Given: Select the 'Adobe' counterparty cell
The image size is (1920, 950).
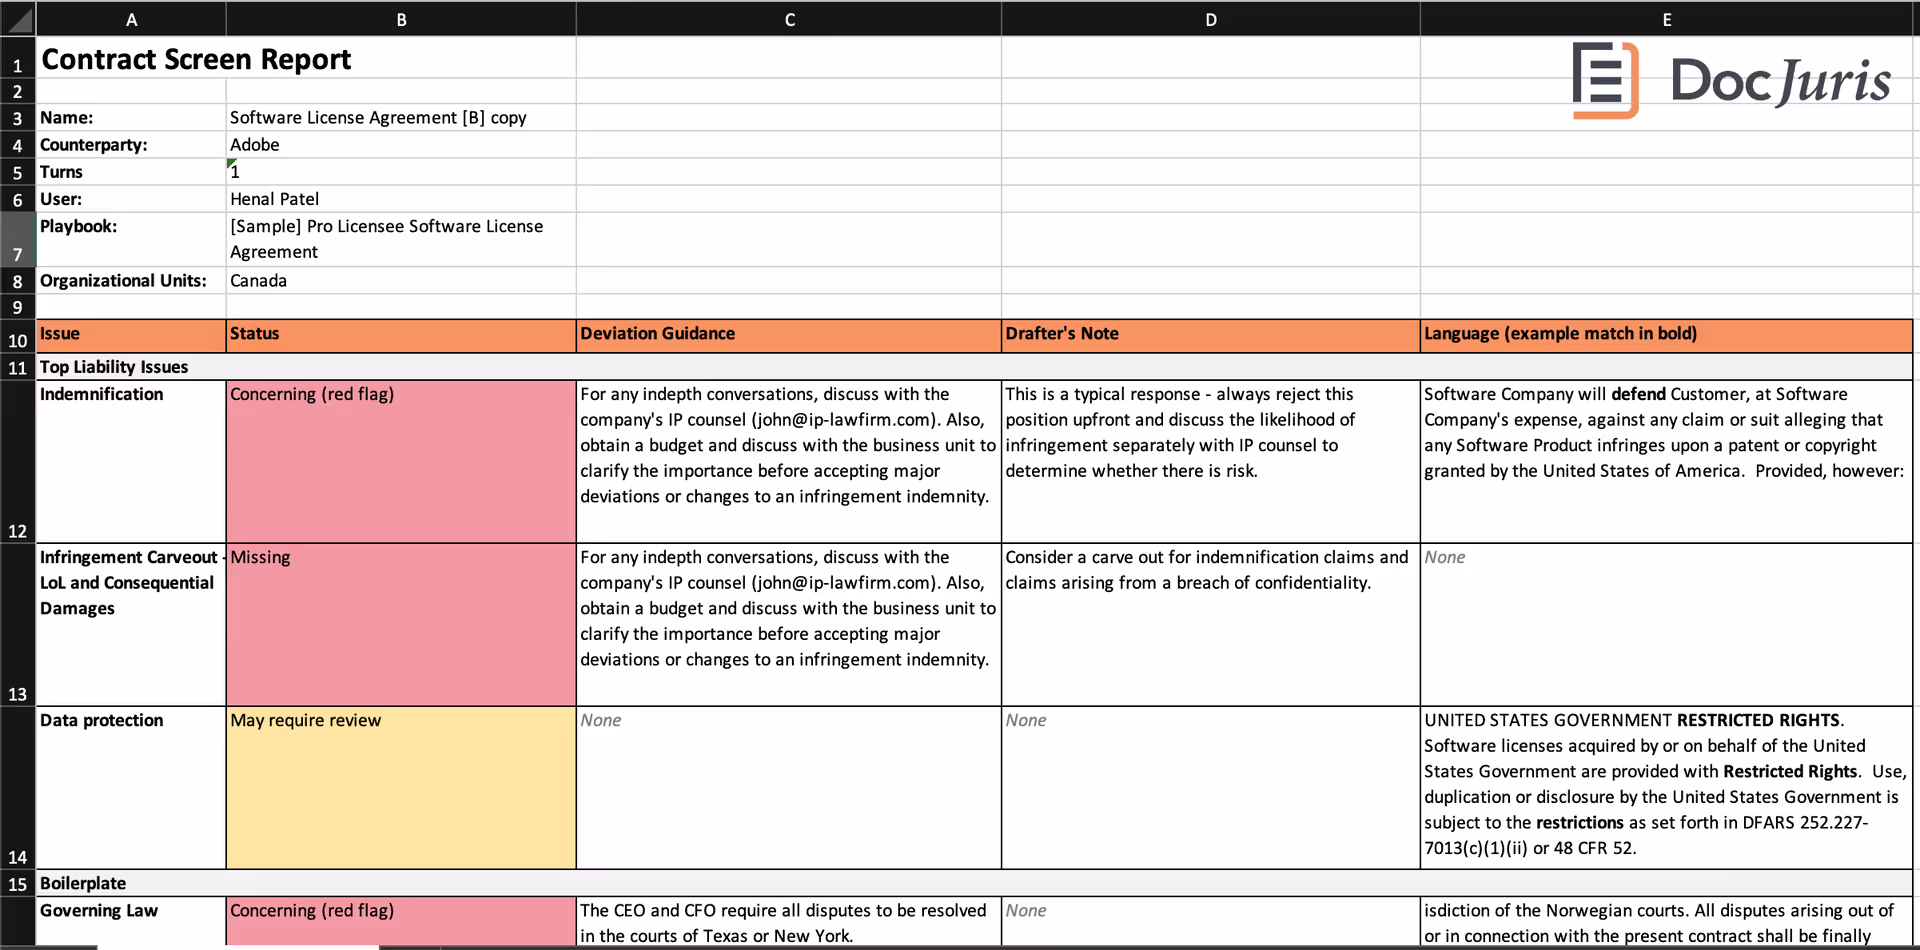Looking at the screenshot, I should pyautogui.click(x=401, y=144).
